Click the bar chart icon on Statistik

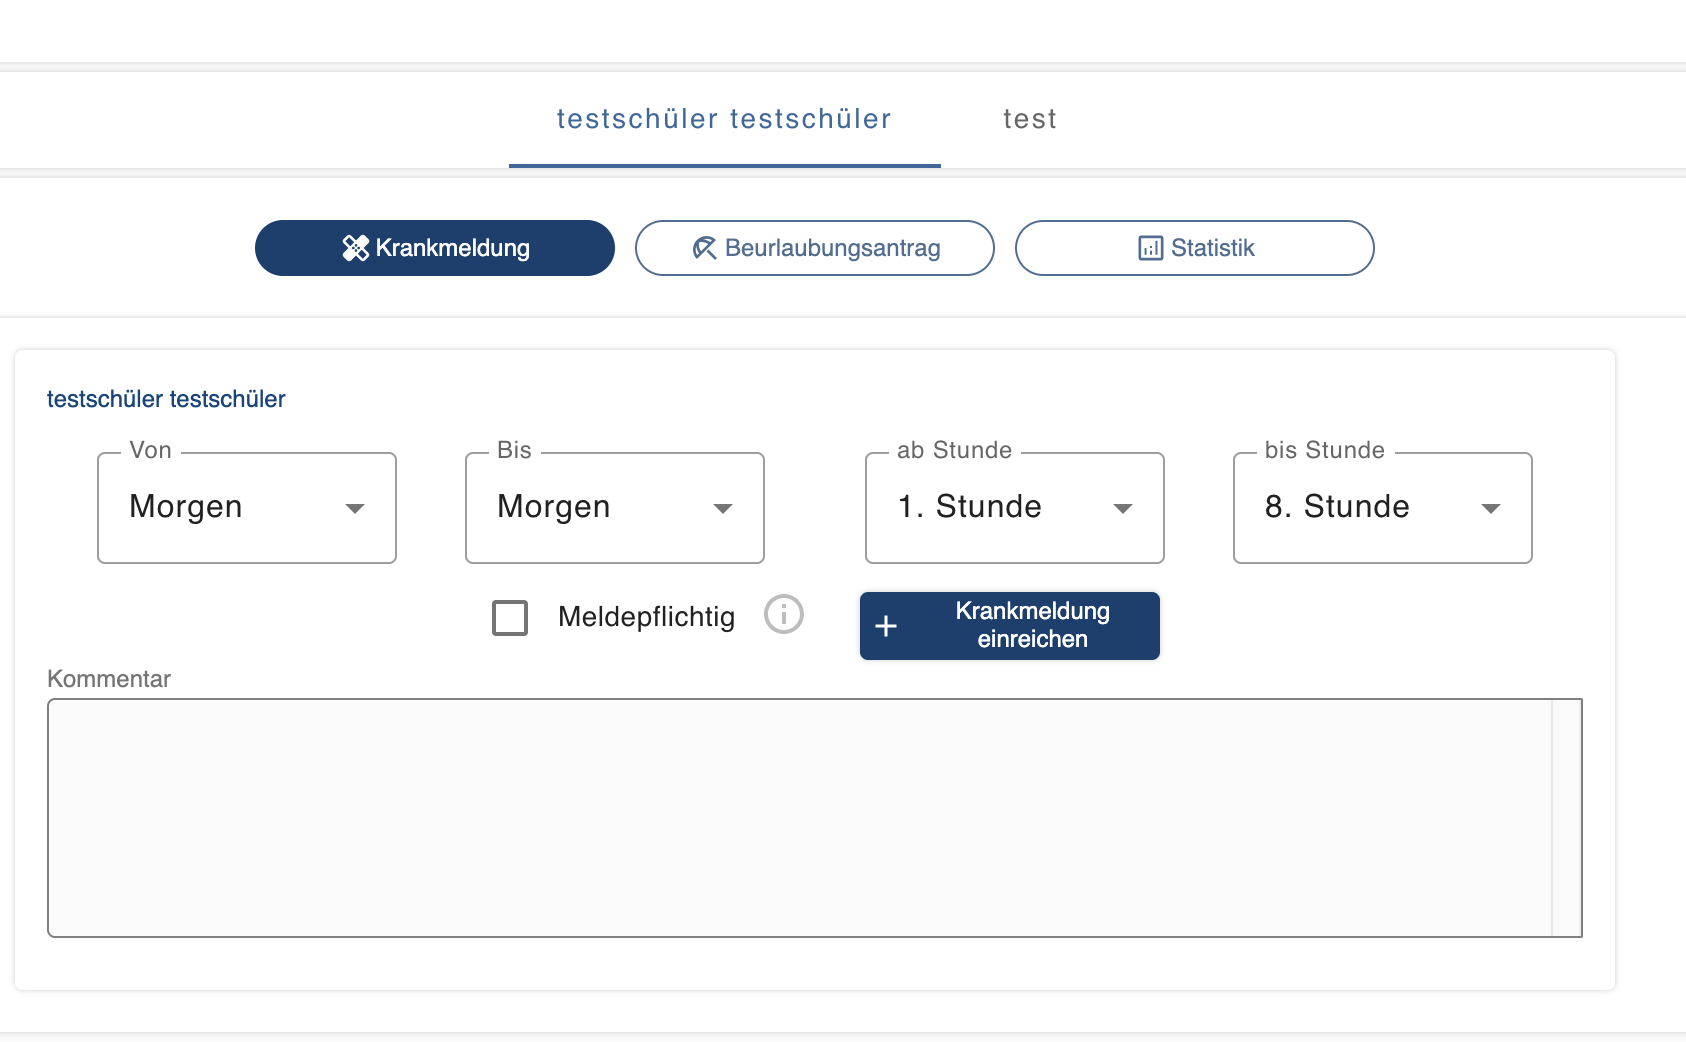click(x=1150, y=248)
